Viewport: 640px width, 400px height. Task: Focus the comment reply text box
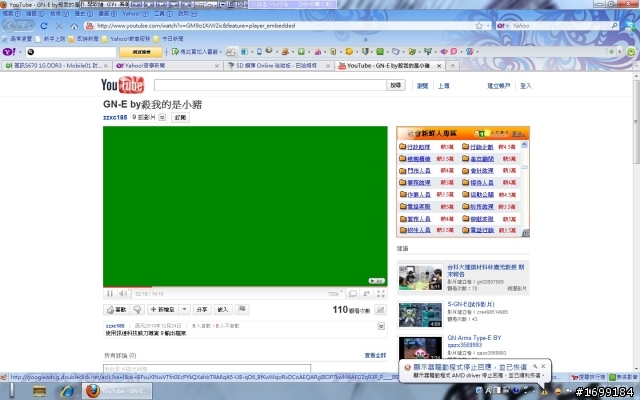pos(207,369)
